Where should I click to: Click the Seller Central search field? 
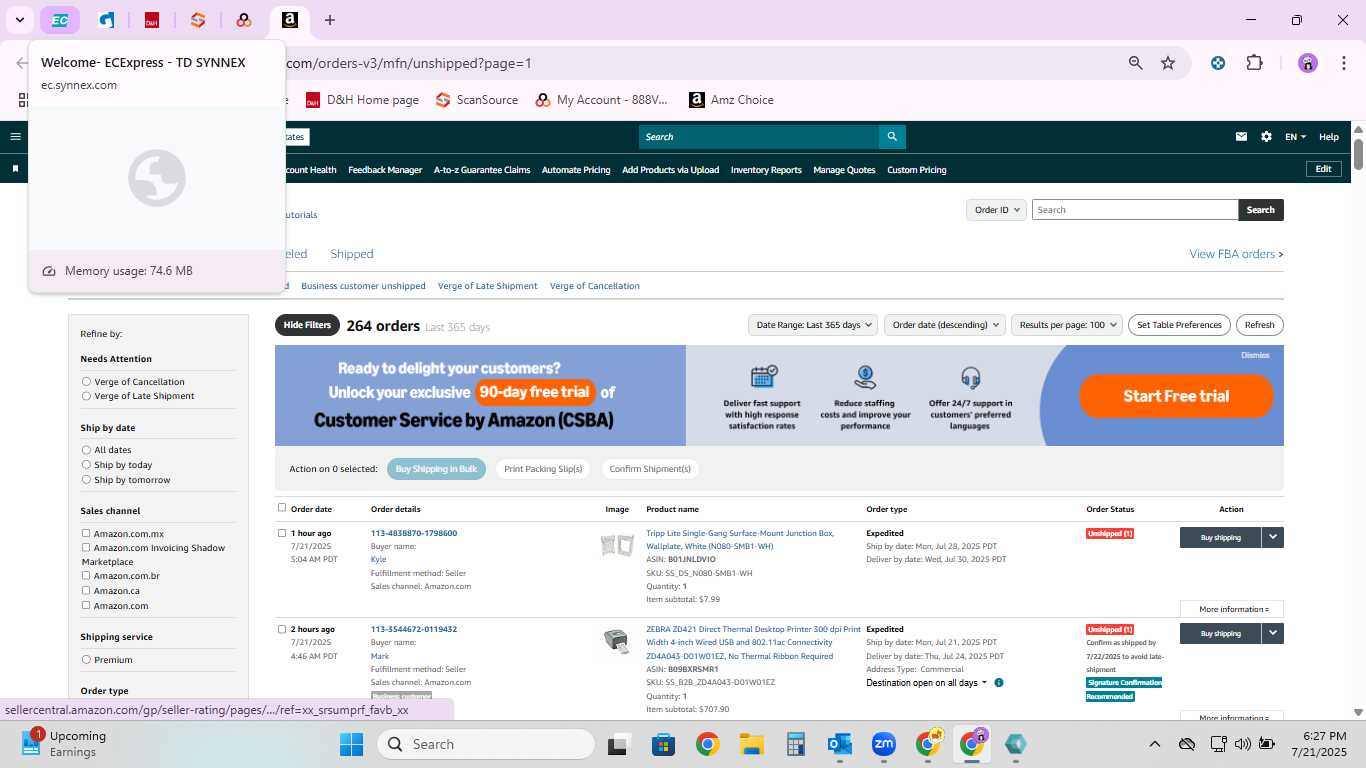(759, 137)
